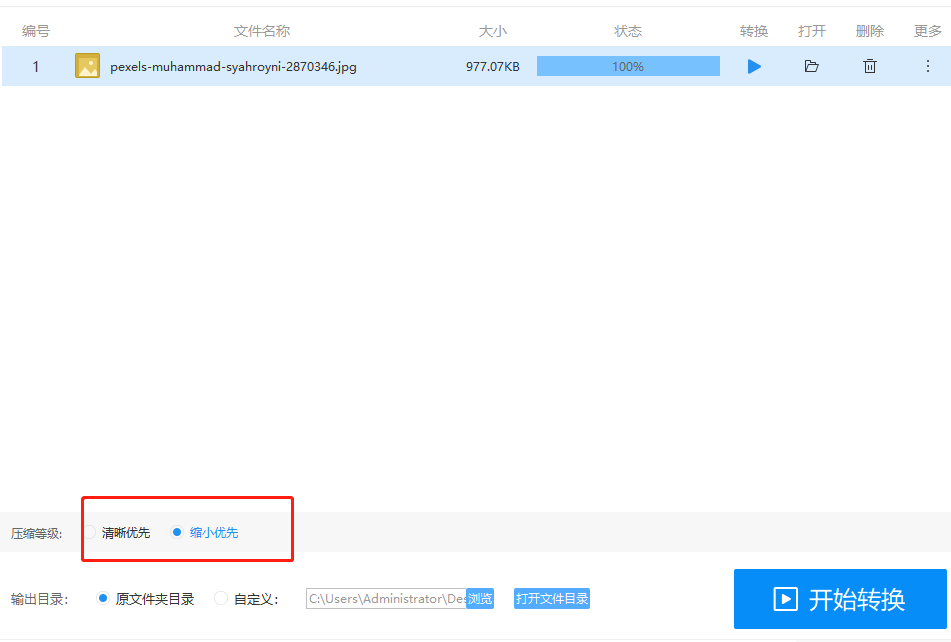This screenshot has width=951, height=642.
Task: Click the 大小 column header
Action: [492, 31]
